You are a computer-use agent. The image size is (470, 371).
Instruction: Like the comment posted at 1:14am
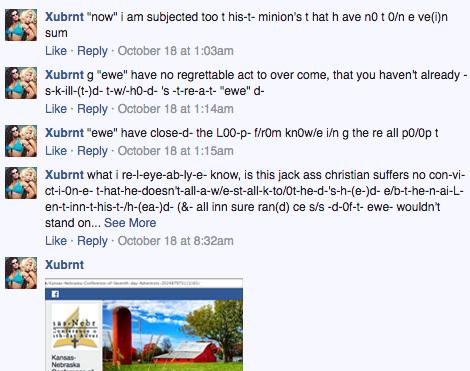[x=56, y=109]
